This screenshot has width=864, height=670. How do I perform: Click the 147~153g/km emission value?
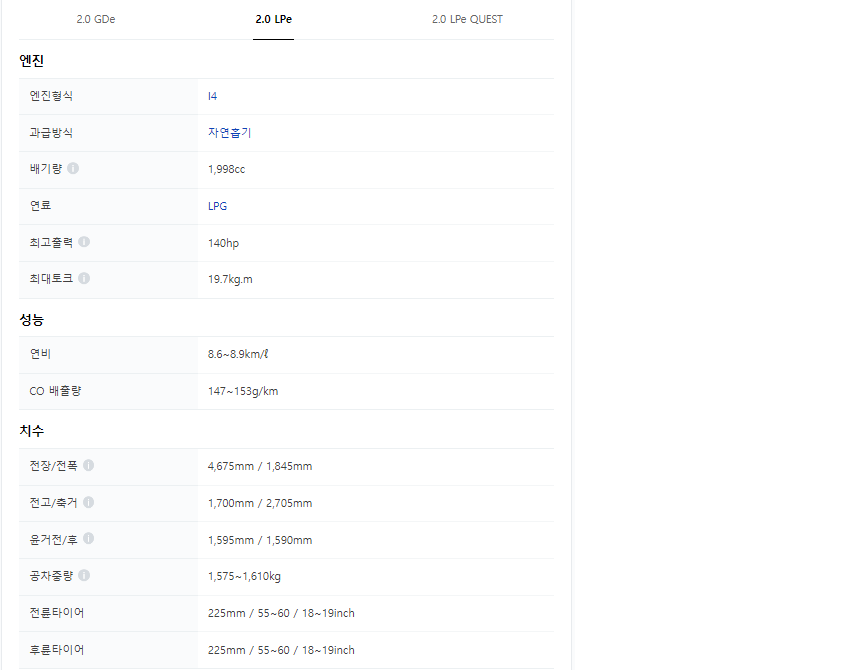(x=243, y=391)
